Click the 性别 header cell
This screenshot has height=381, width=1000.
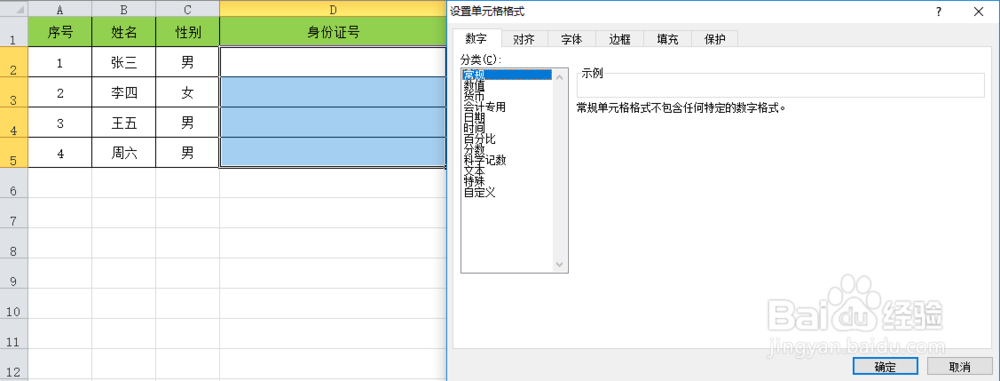(x=188, y=32)
